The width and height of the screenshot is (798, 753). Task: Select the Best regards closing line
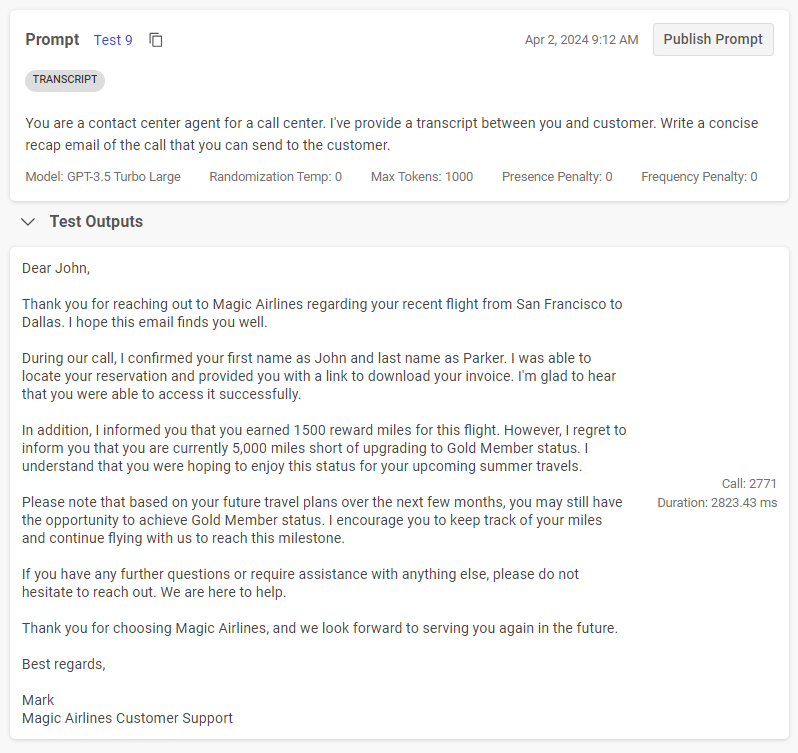tap(63, 664)
